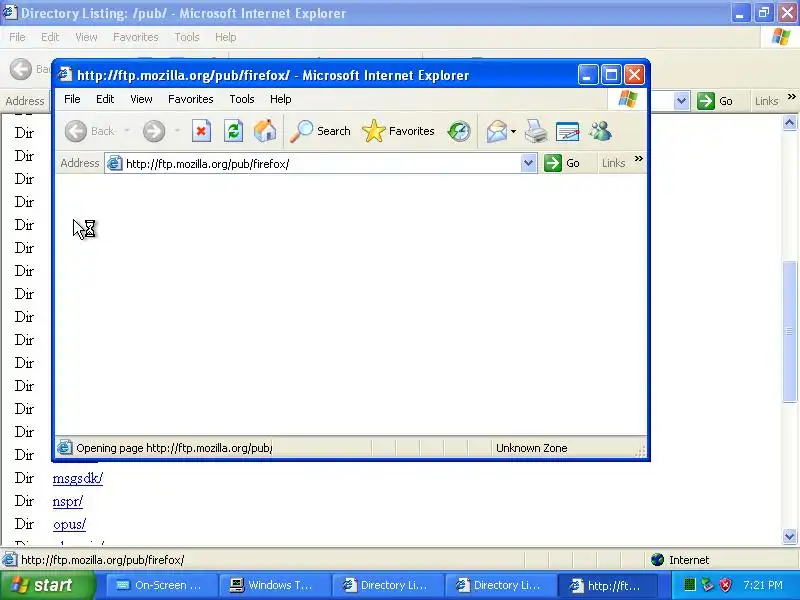This screenshot has width=800, height=600.
Task: Switch to Windows T... taskbar button
Action: click(x=273, y=585)
